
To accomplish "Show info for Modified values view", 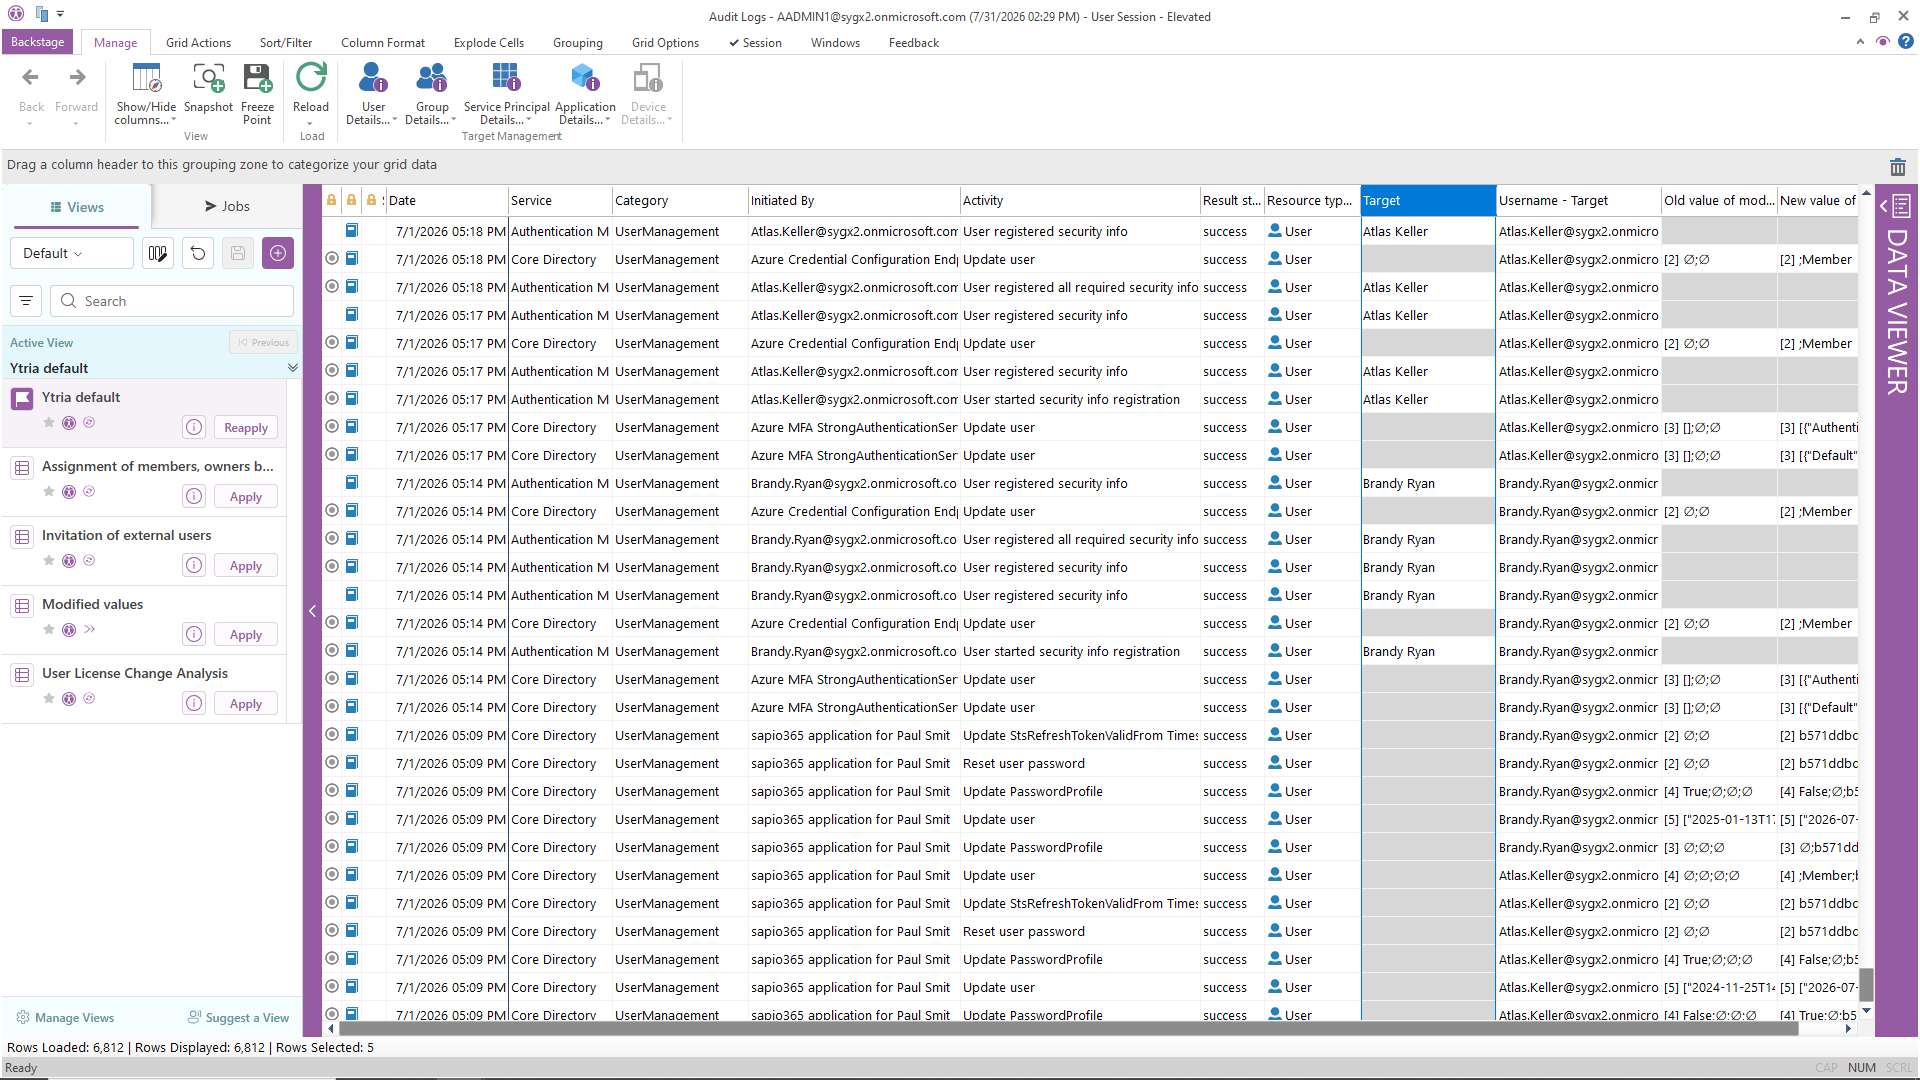I will coord(194,635).
